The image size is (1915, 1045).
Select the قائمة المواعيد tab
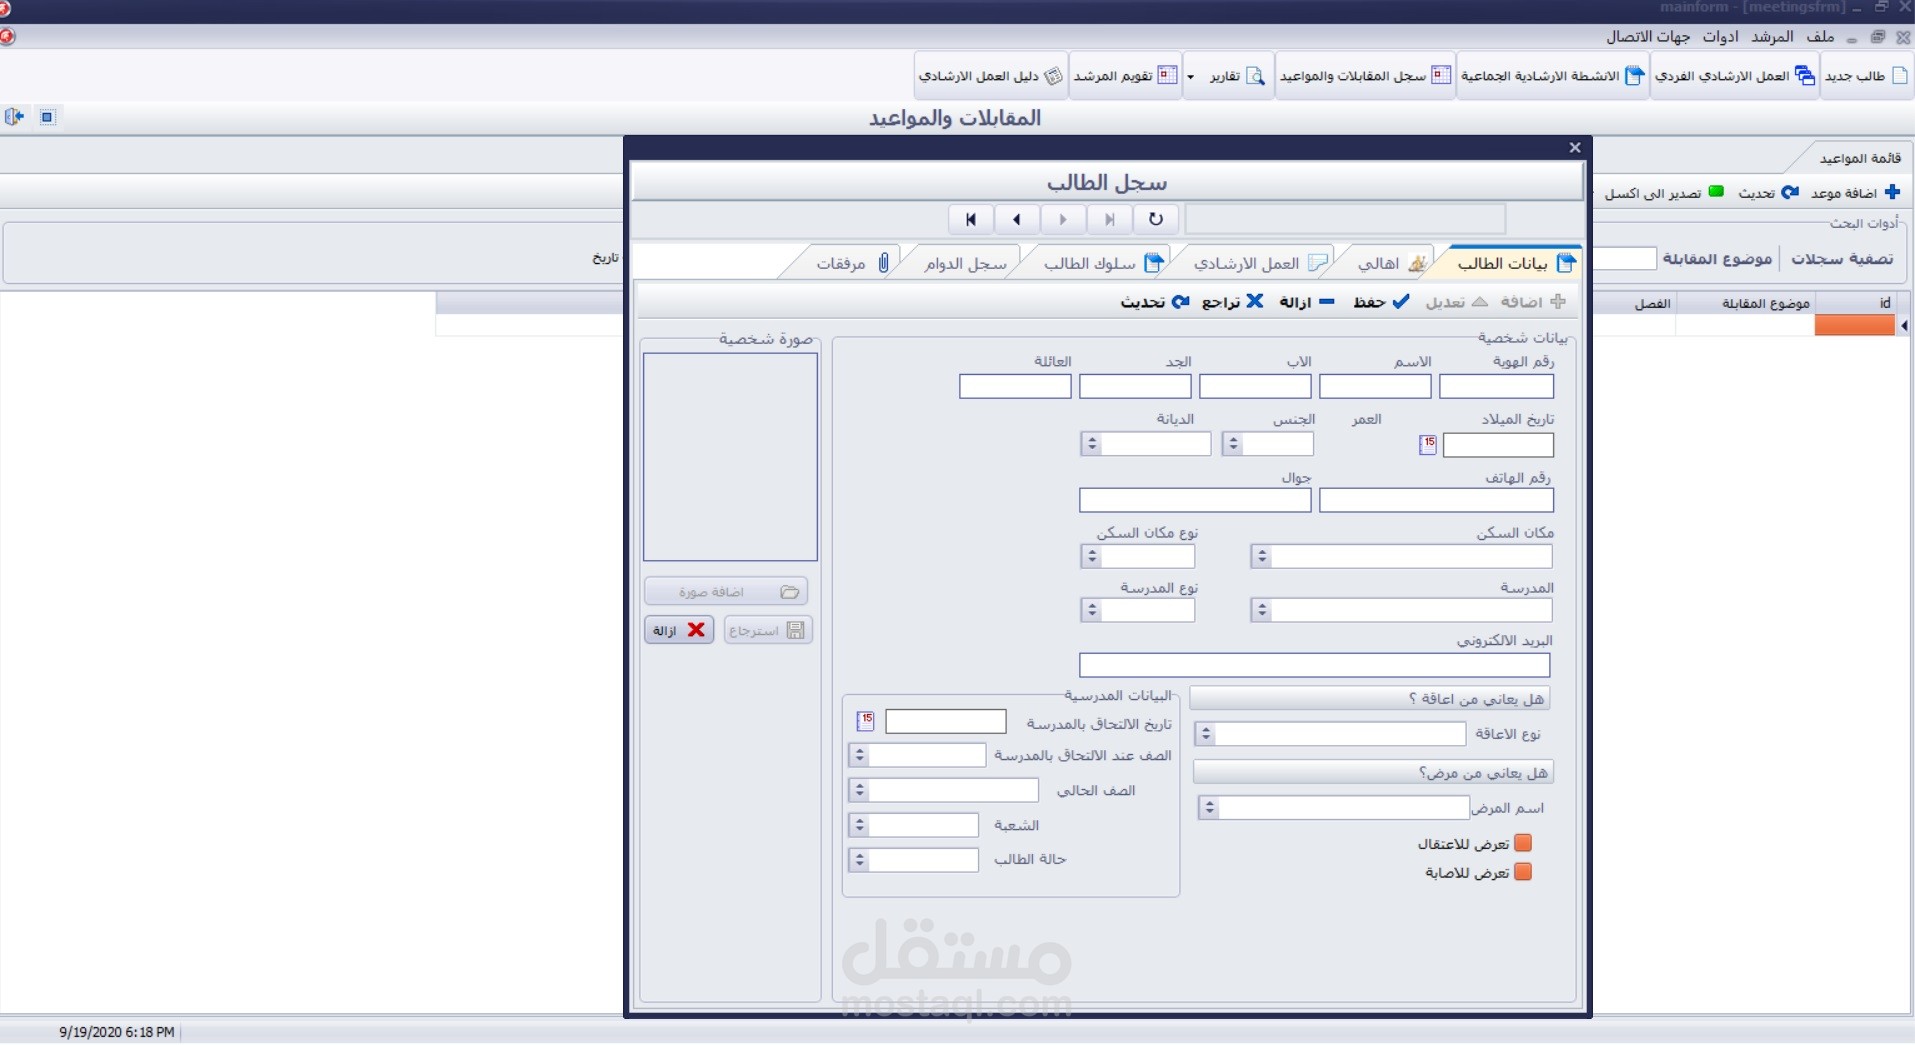pyautogui.click(x=1859, y=159)
